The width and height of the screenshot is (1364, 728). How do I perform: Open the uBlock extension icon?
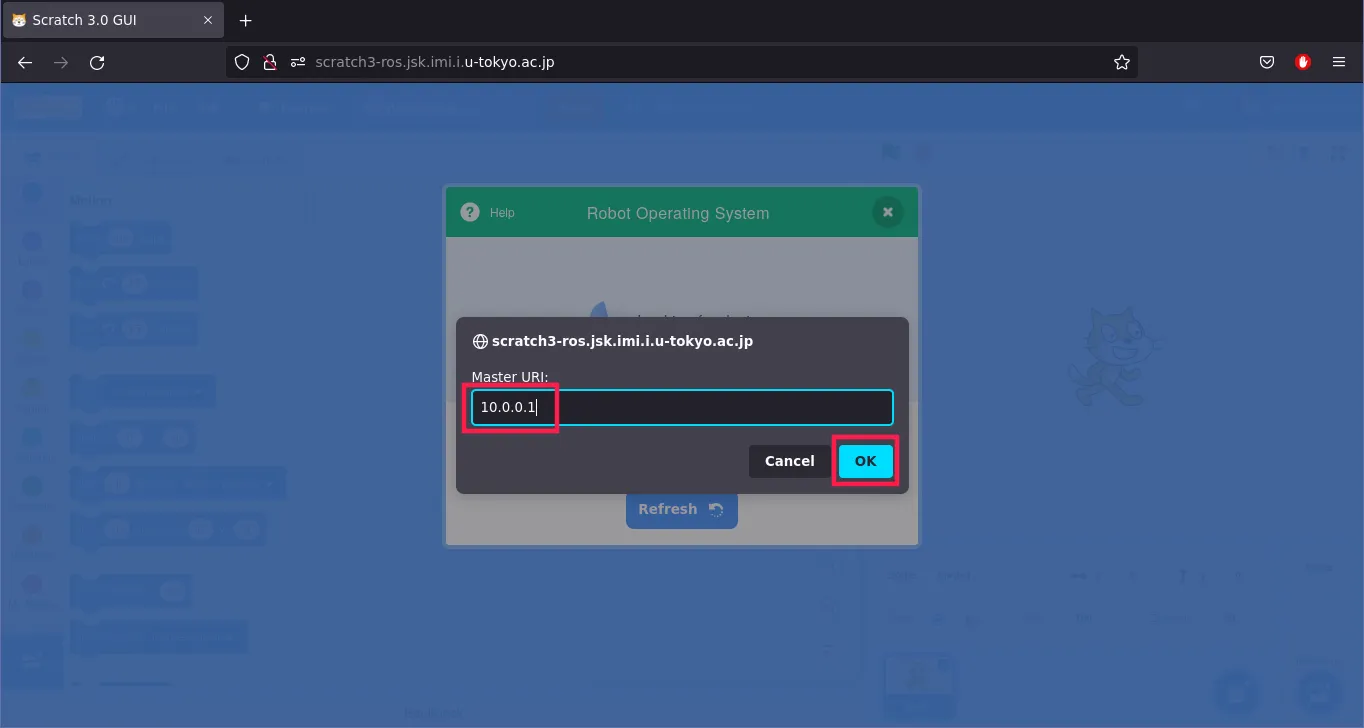(1302, 62)
